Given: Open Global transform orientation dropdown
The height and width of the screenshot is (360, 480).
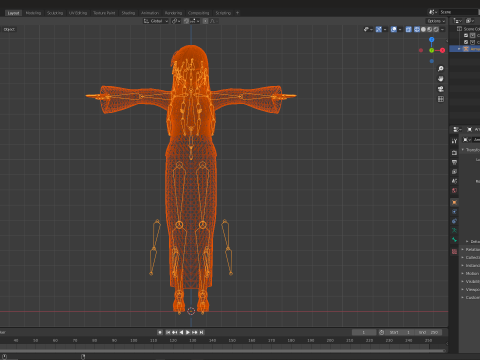Looking at the screenshot, I should [156, 21].
